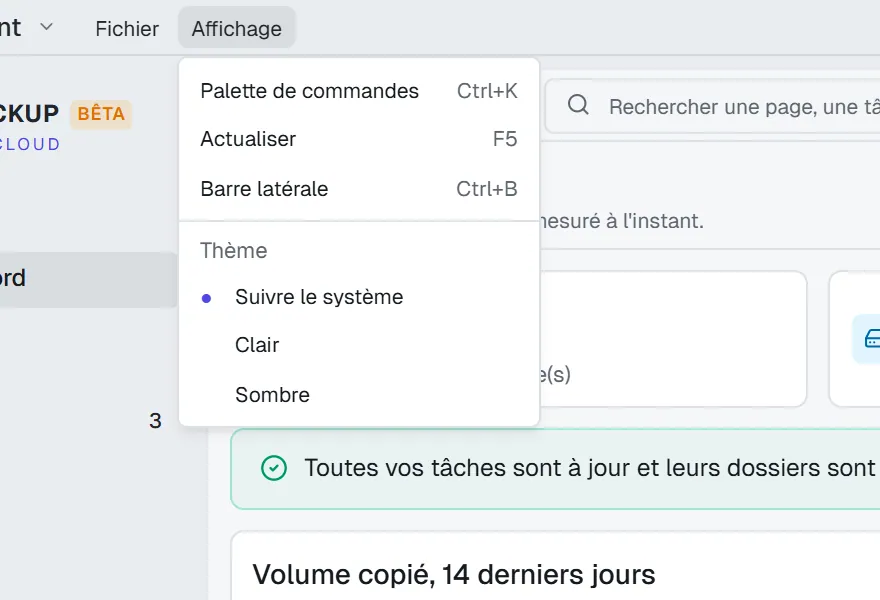Focus the Rechercher une page field
This screenshot has height=600, width=880.
coord(713,106)
